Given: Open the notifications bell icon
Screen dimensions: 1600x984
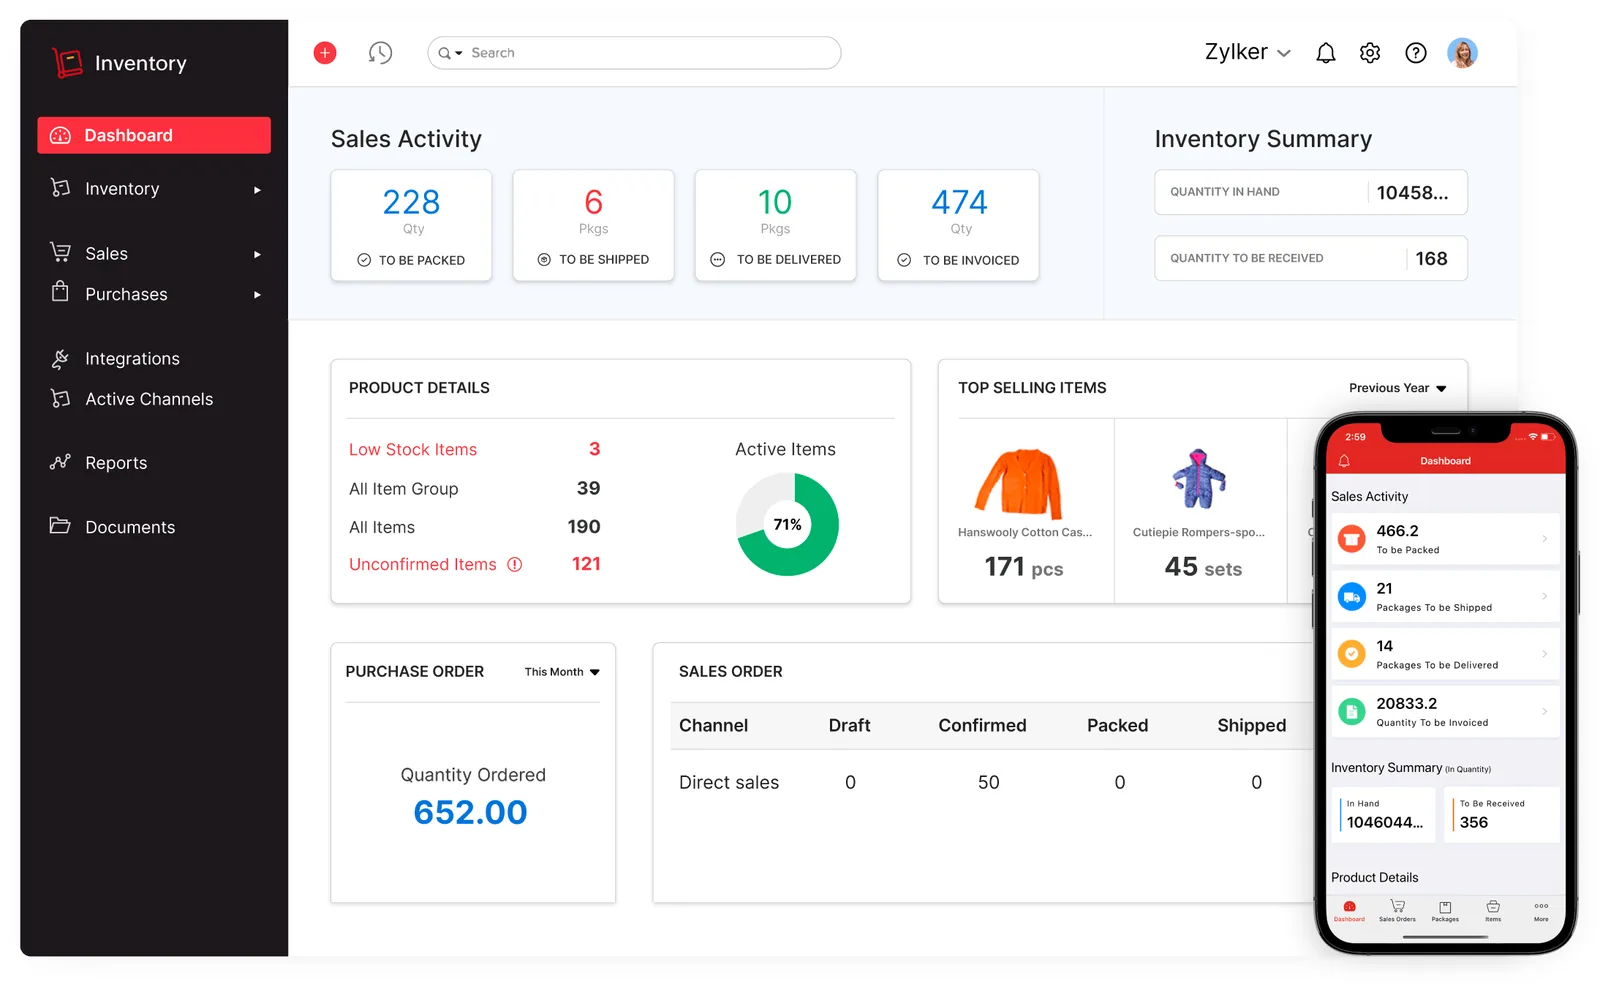Looking at the screenshot, I should (x=1326, y=53).
